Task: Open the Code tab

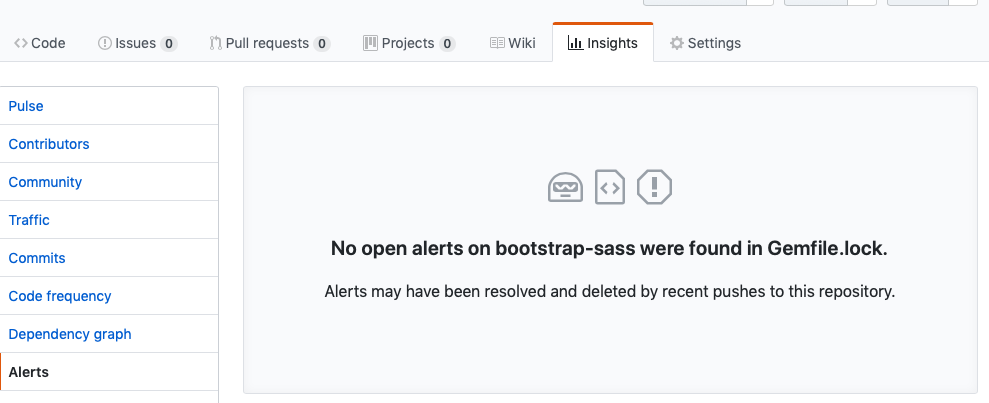Action: point(40,43)
